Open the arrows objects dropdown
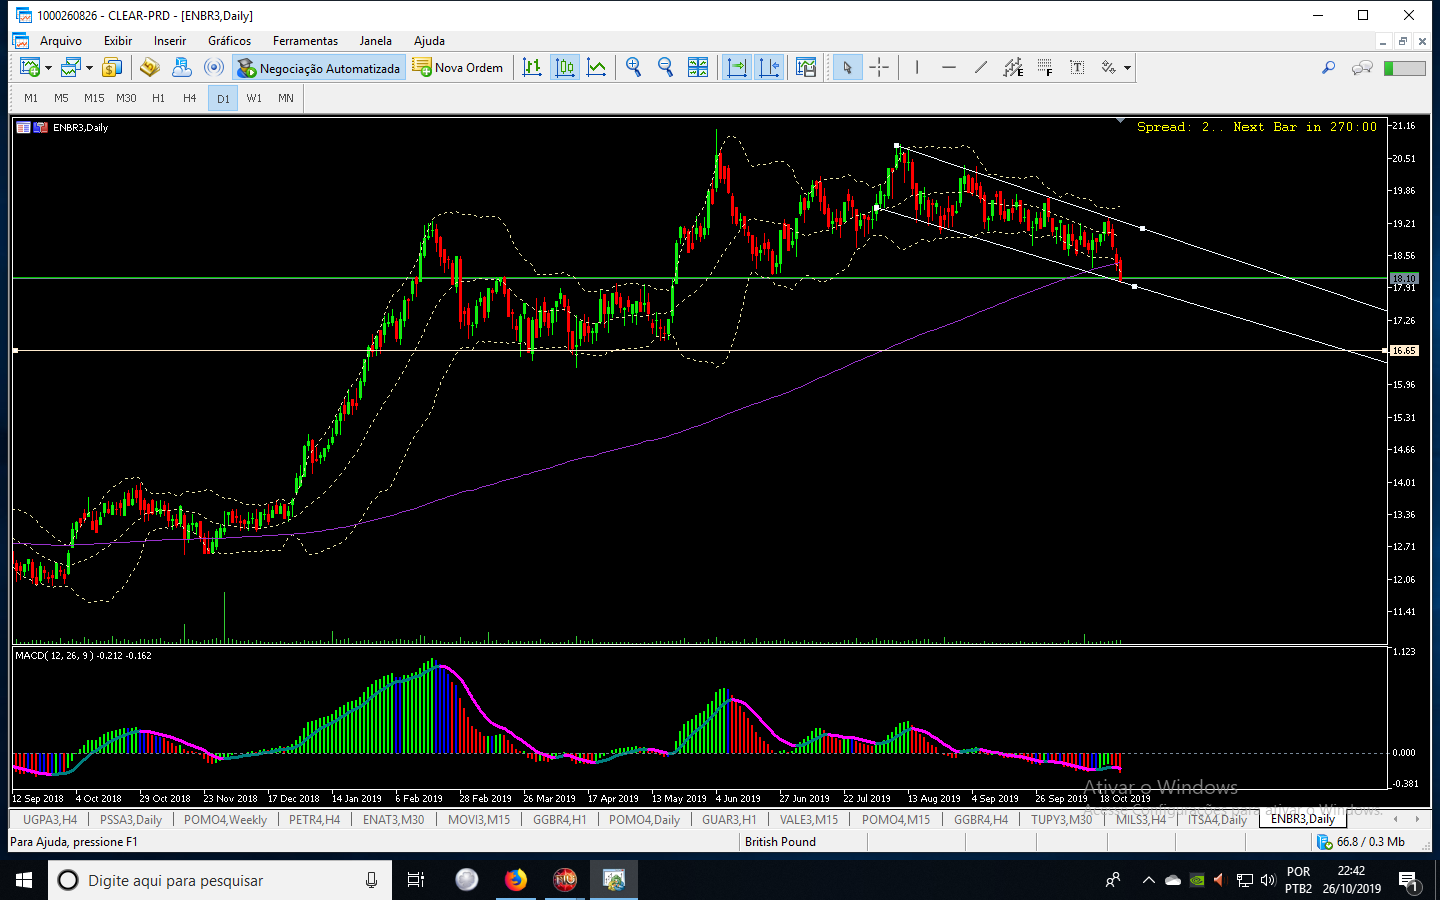This screenshot has width=1440, height=900. coord(1127,68)
